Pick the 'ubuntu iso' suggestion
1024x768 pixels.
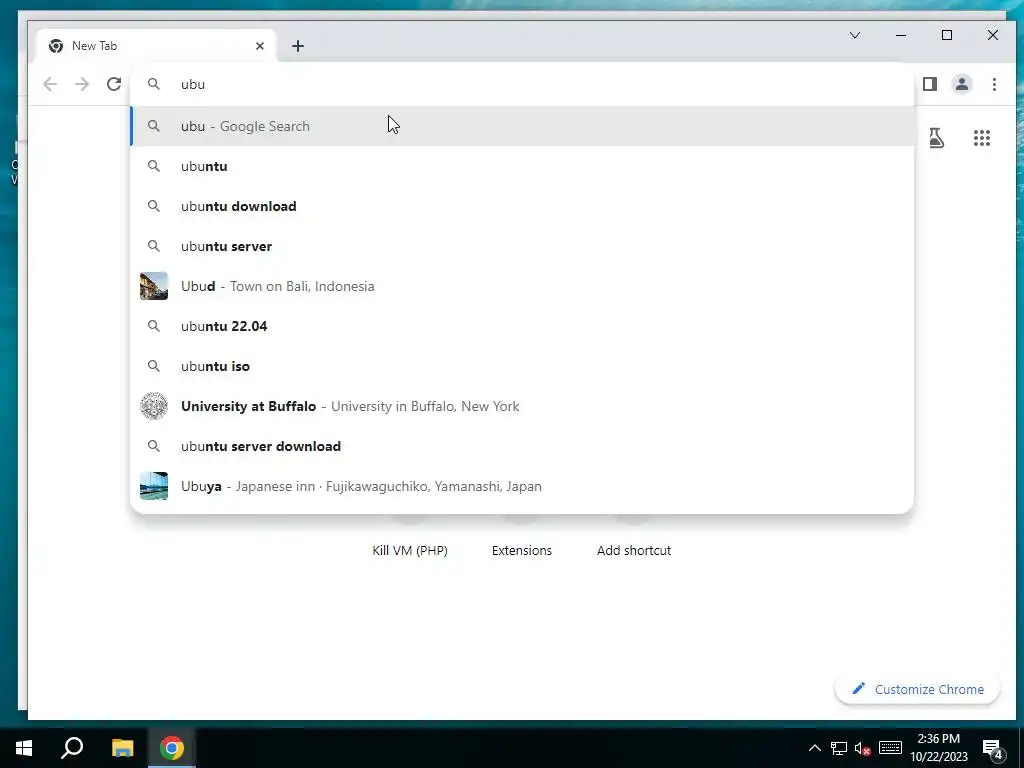click(x=522, y=366)
